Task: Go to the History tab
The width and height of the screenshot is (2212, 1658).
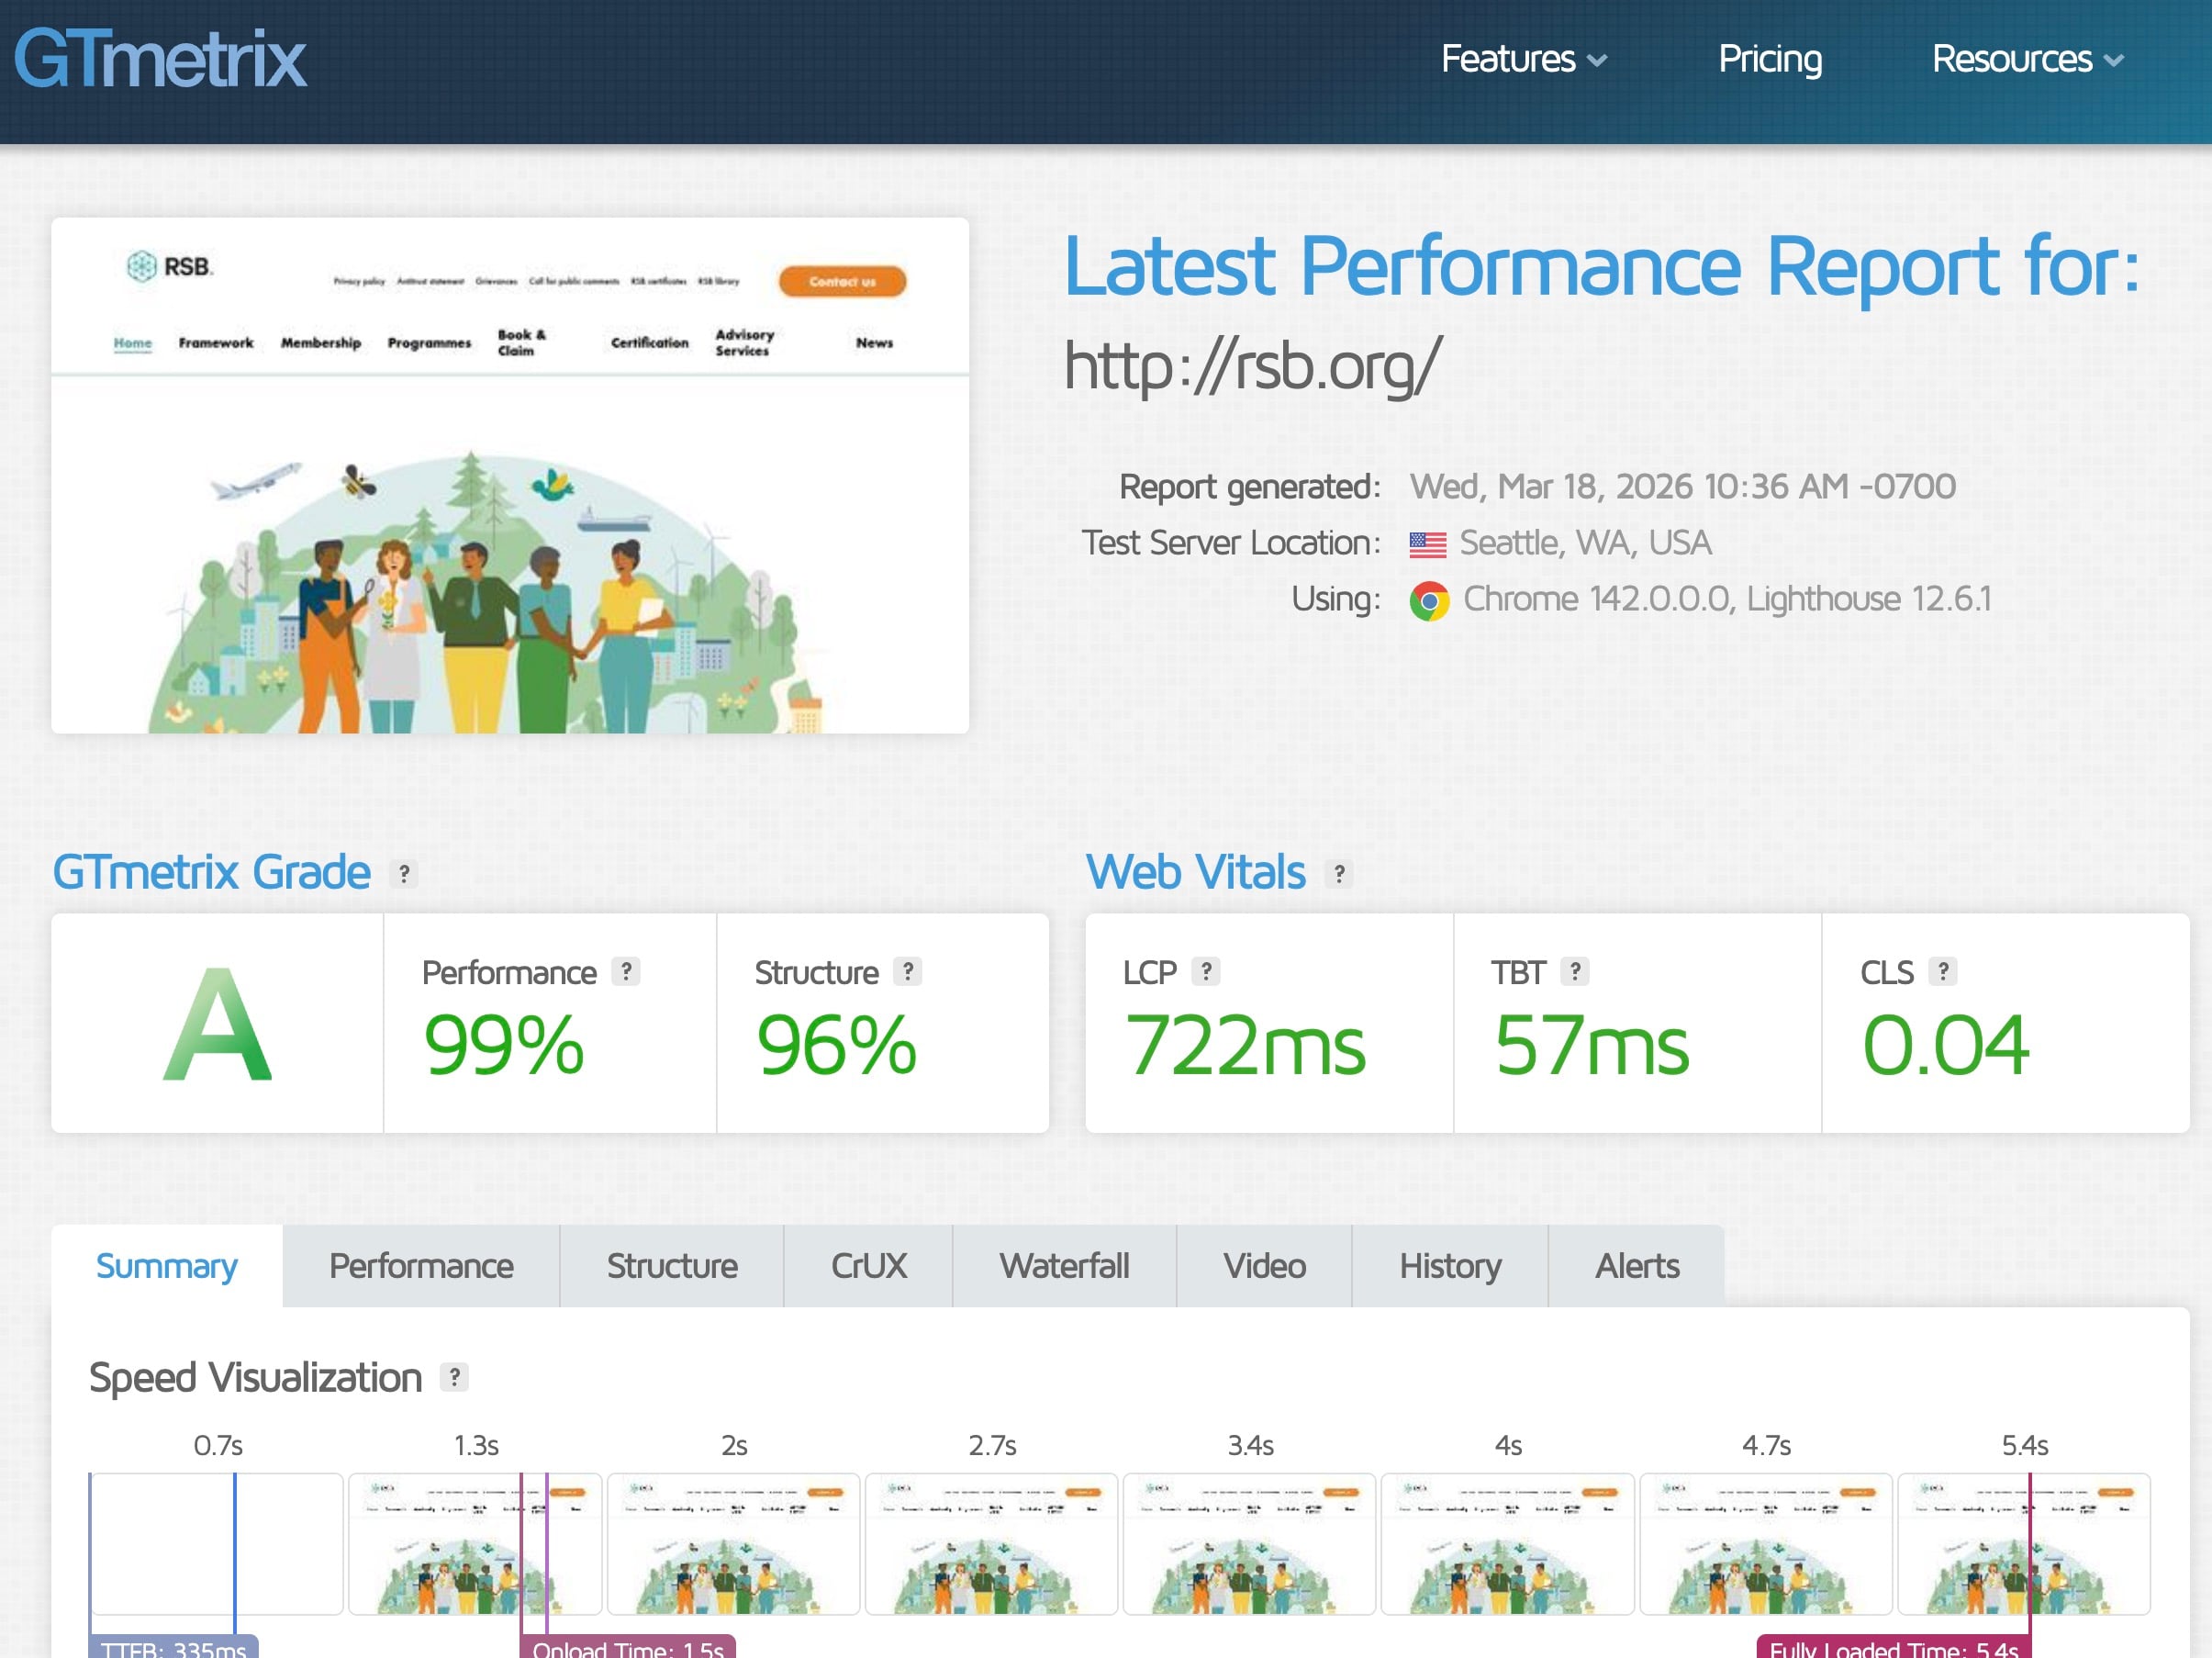Action: 1449,1266
